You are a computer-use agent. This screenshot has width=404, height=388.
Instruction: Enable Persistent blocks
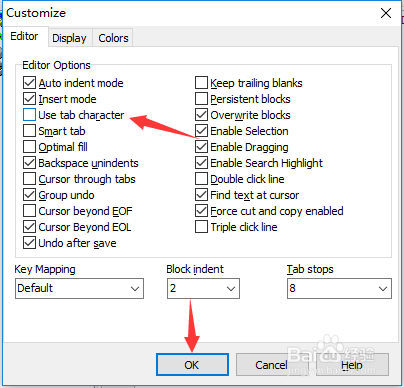(x=201, y=99)
